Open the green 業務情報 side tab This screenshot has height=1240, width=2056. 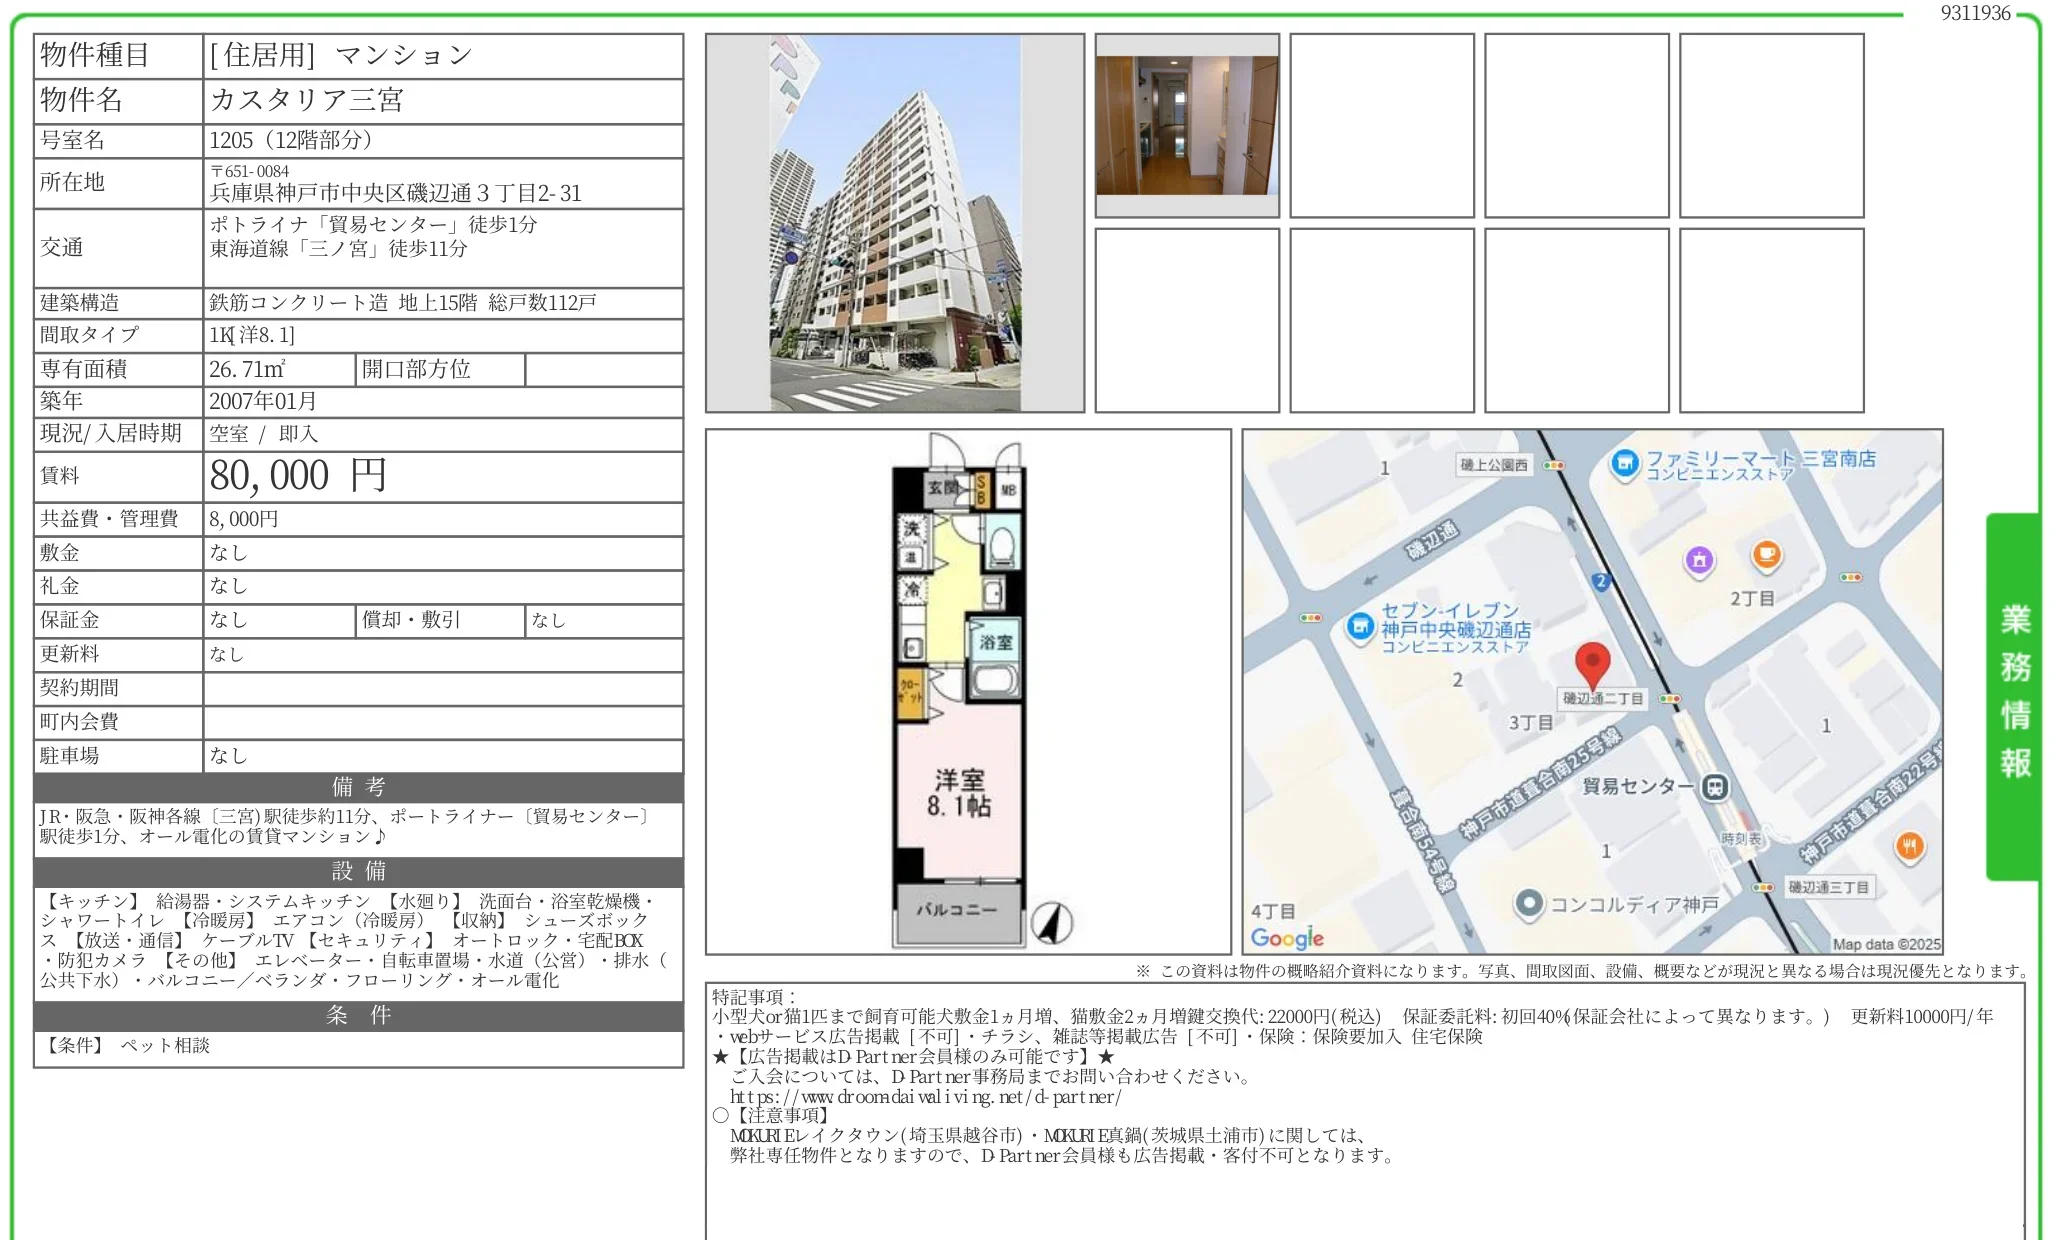point(2014,696)
